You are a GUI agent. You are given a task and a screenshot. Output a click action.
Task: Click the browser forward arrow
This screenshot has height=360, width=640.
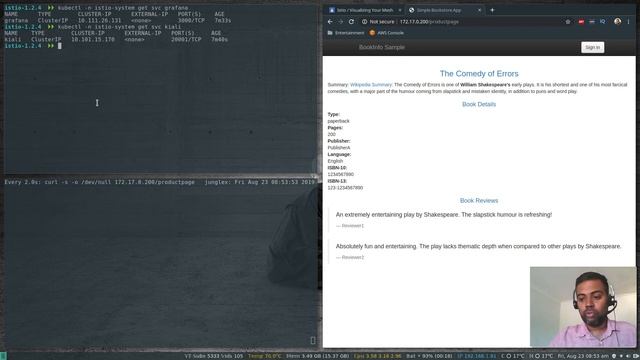tap(341, 22)
